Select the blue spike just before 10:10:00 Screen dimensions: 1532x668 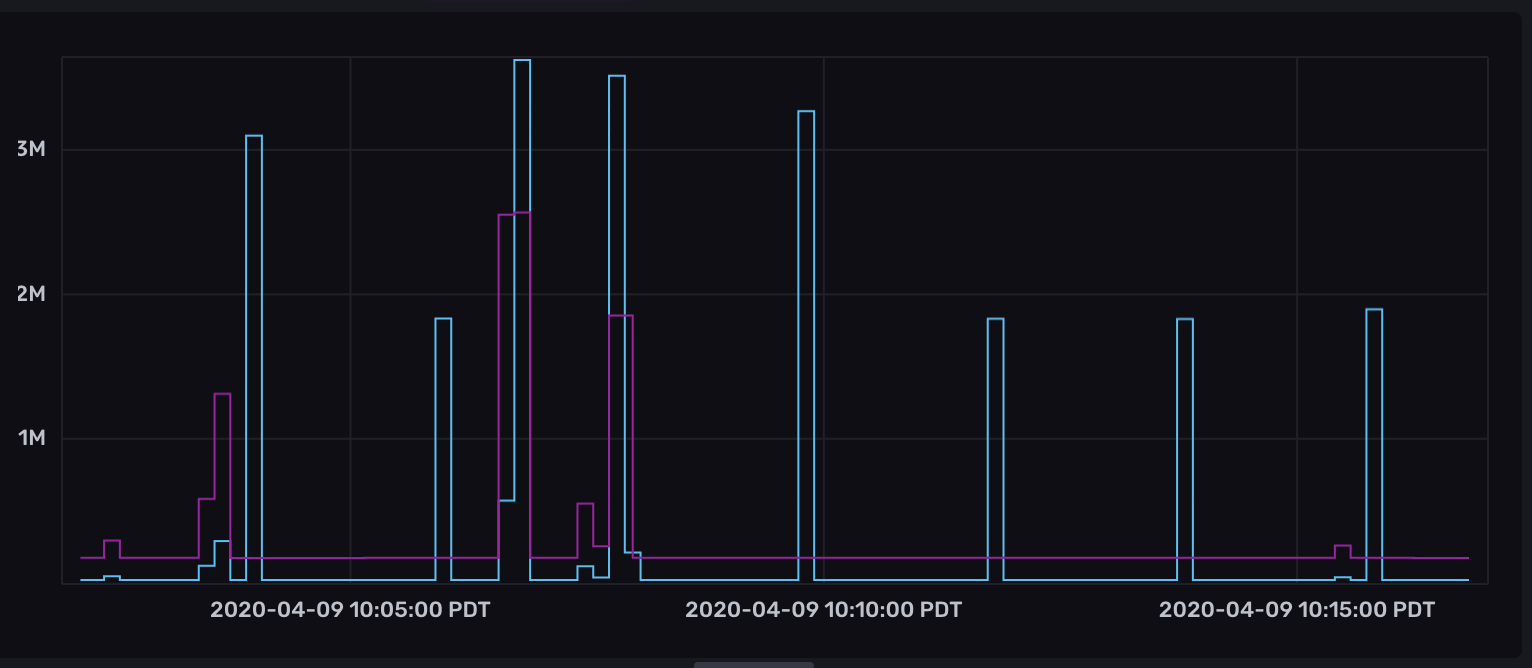pos(806,112)
